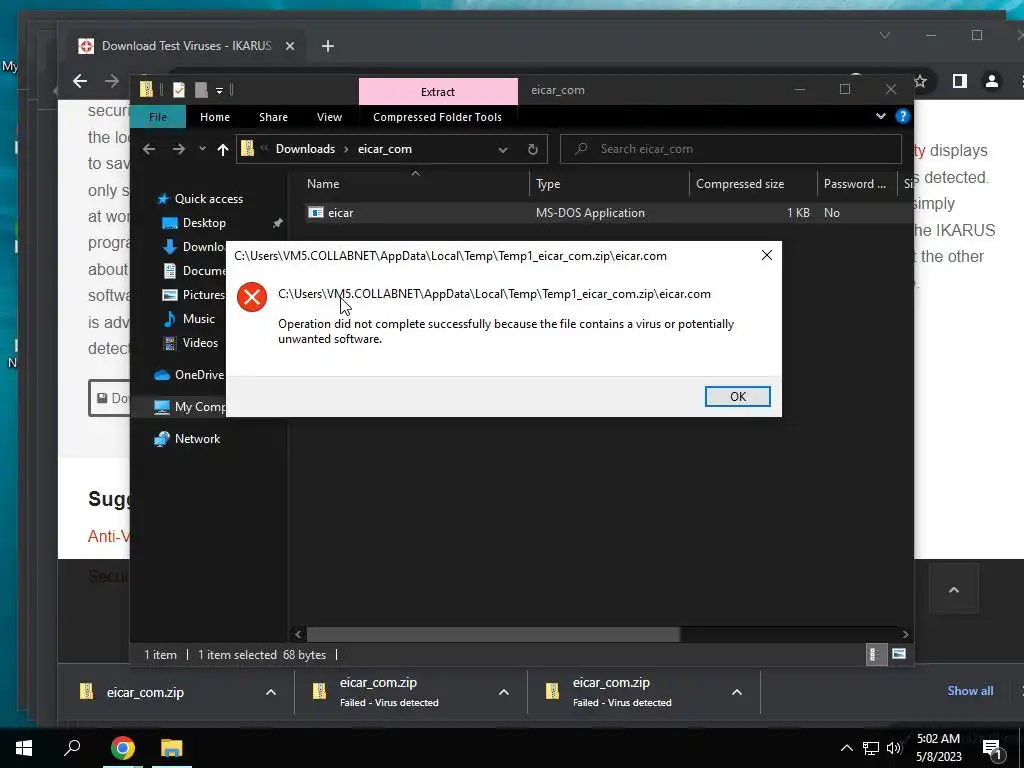This screenshot has height=768, width=1024.
Task: Open Videos folder in navigation pane
Action: [200, 343]
